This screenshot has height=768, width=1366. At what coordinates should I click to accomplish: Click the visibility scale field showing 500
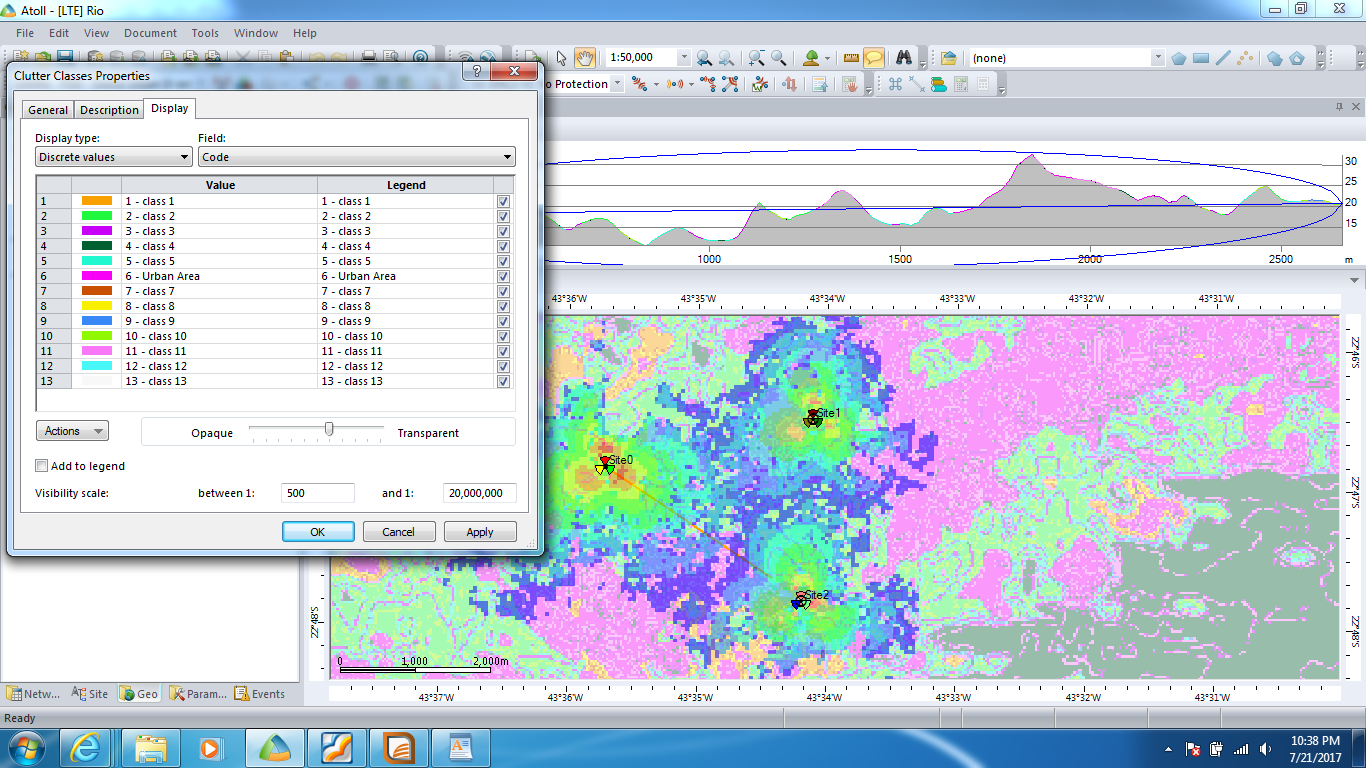[x=318, y=493]
